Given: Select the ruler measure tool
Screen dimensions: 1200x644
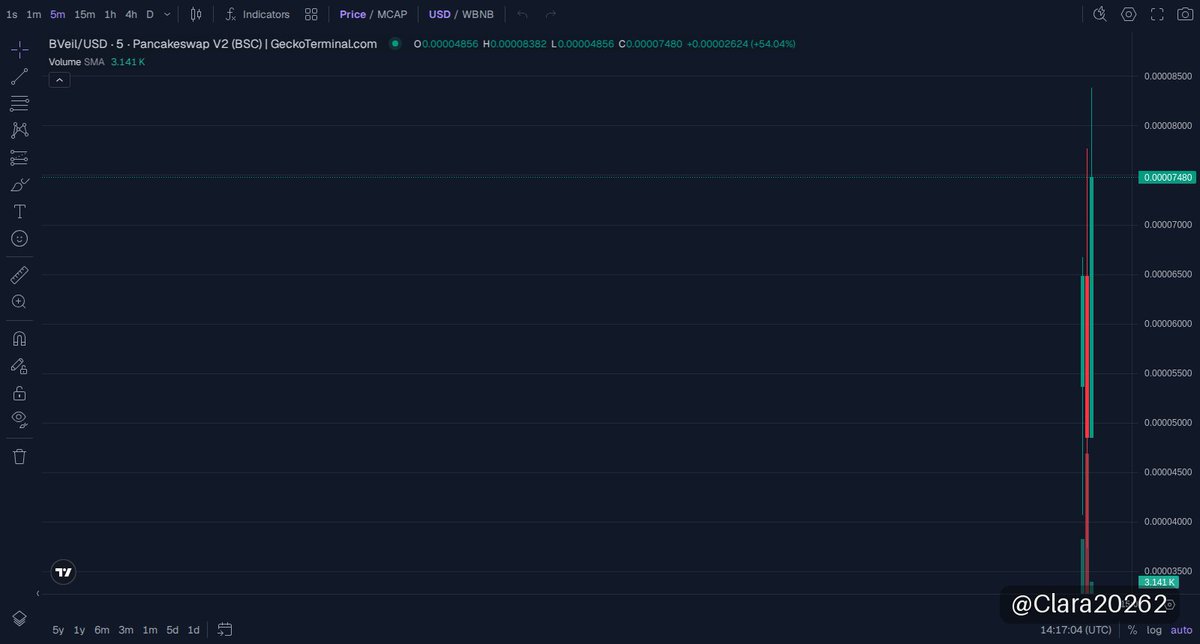Looking at the screenshot, I should pyautogui.click(x=19, y=274).
